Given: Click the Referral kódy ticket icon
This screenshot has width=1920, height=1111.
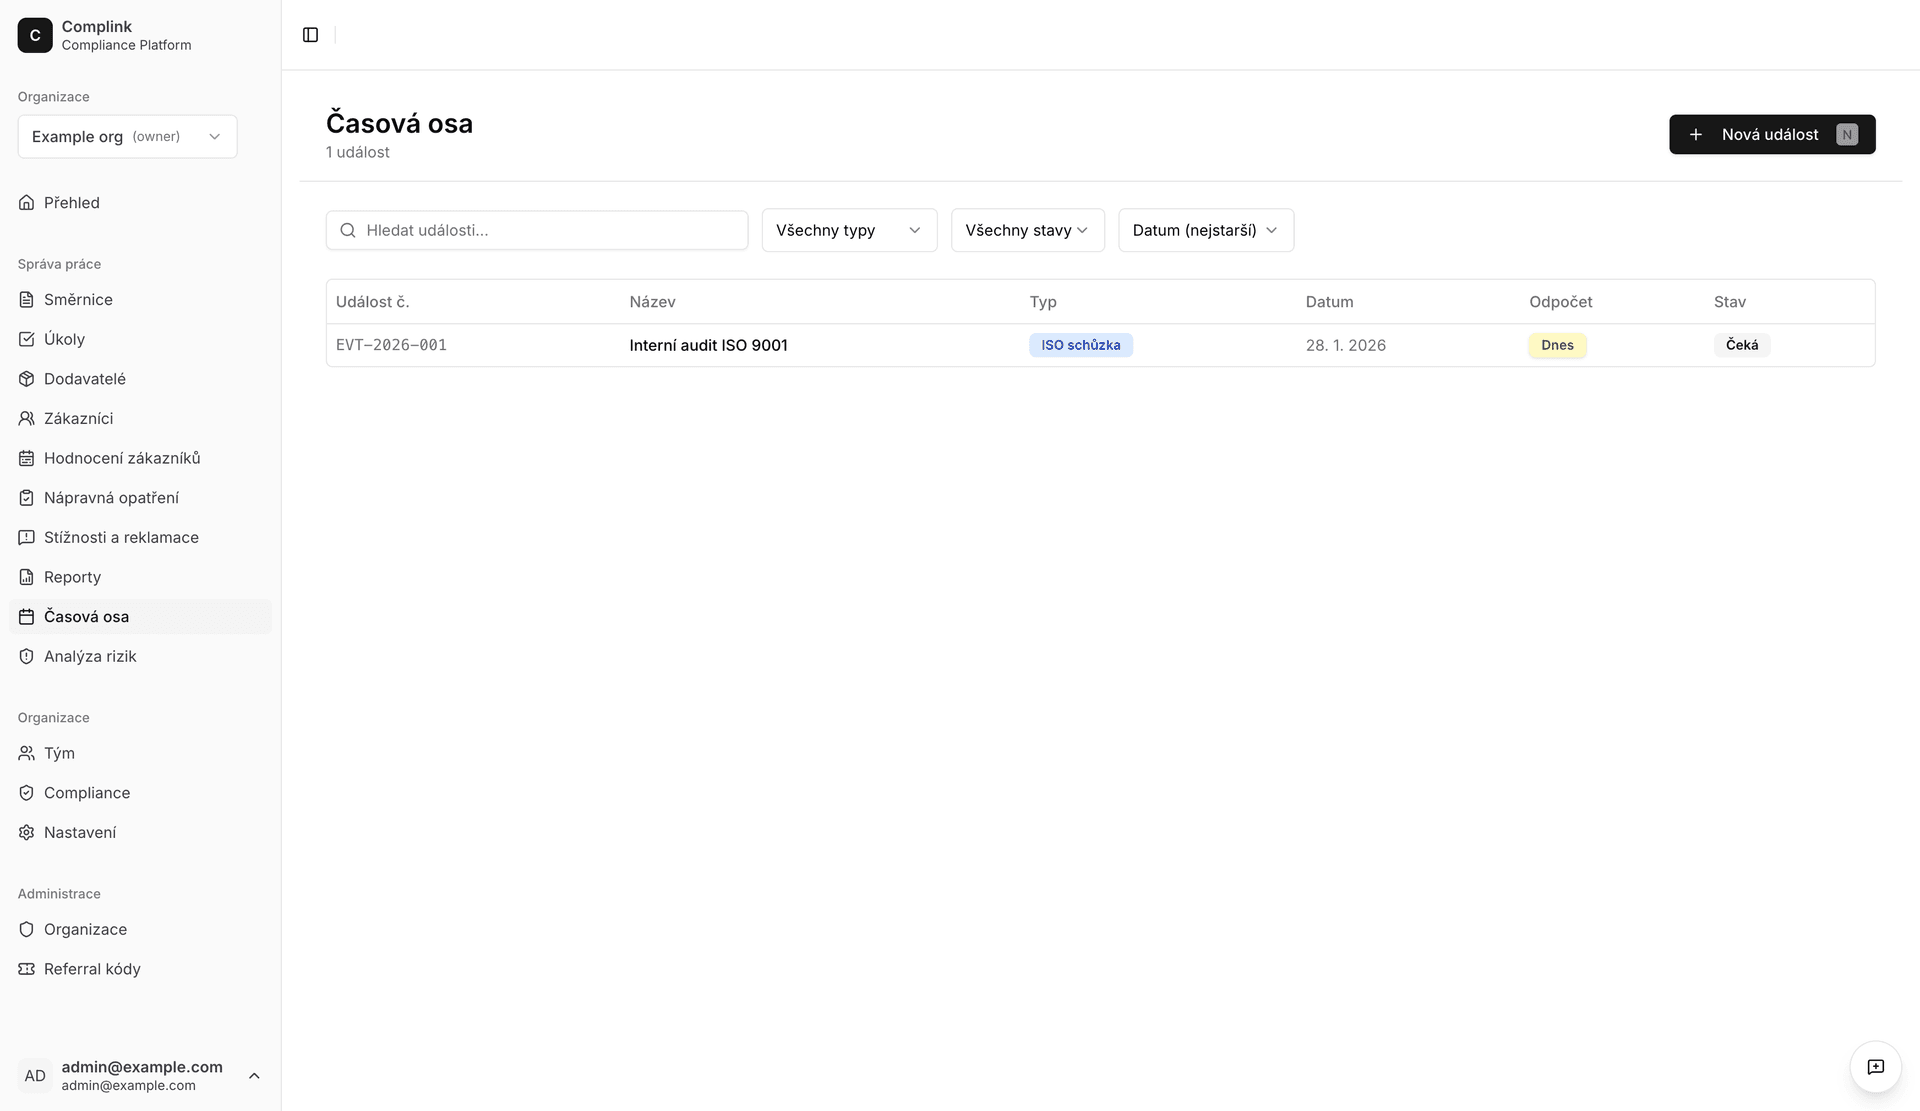Looking at the screenshot, I should coord(27,969).
